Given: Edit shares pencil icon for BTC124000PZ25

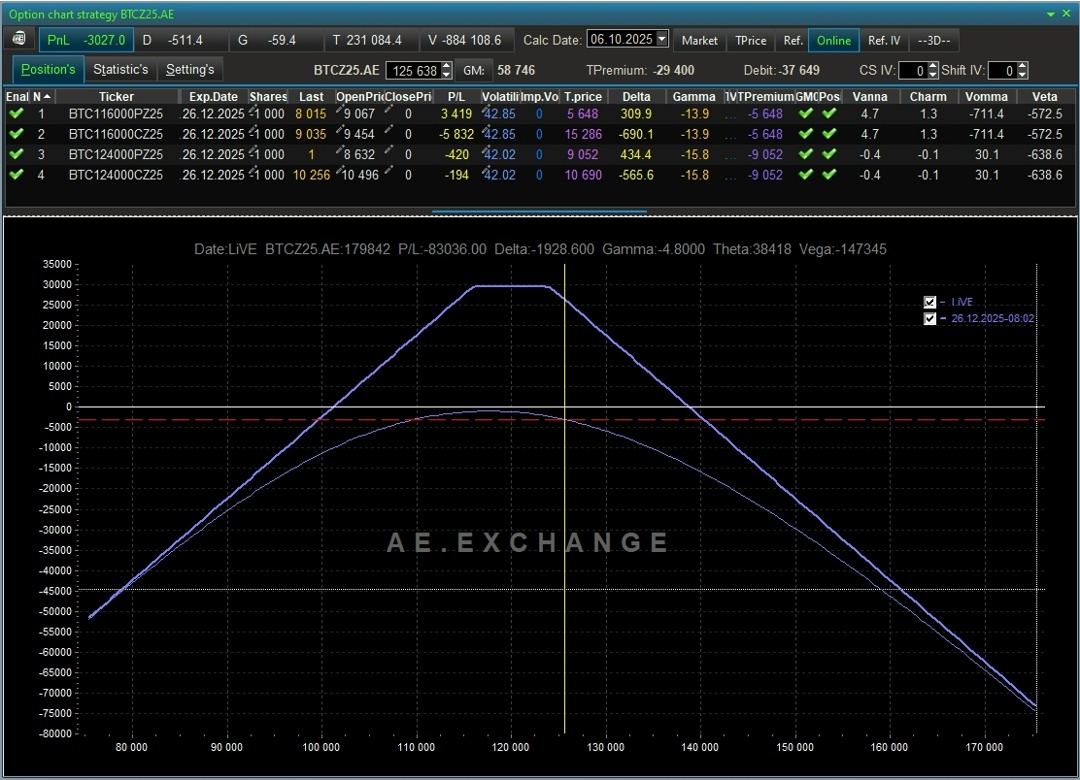Looking at the screenshot, I should click(253, 151).
